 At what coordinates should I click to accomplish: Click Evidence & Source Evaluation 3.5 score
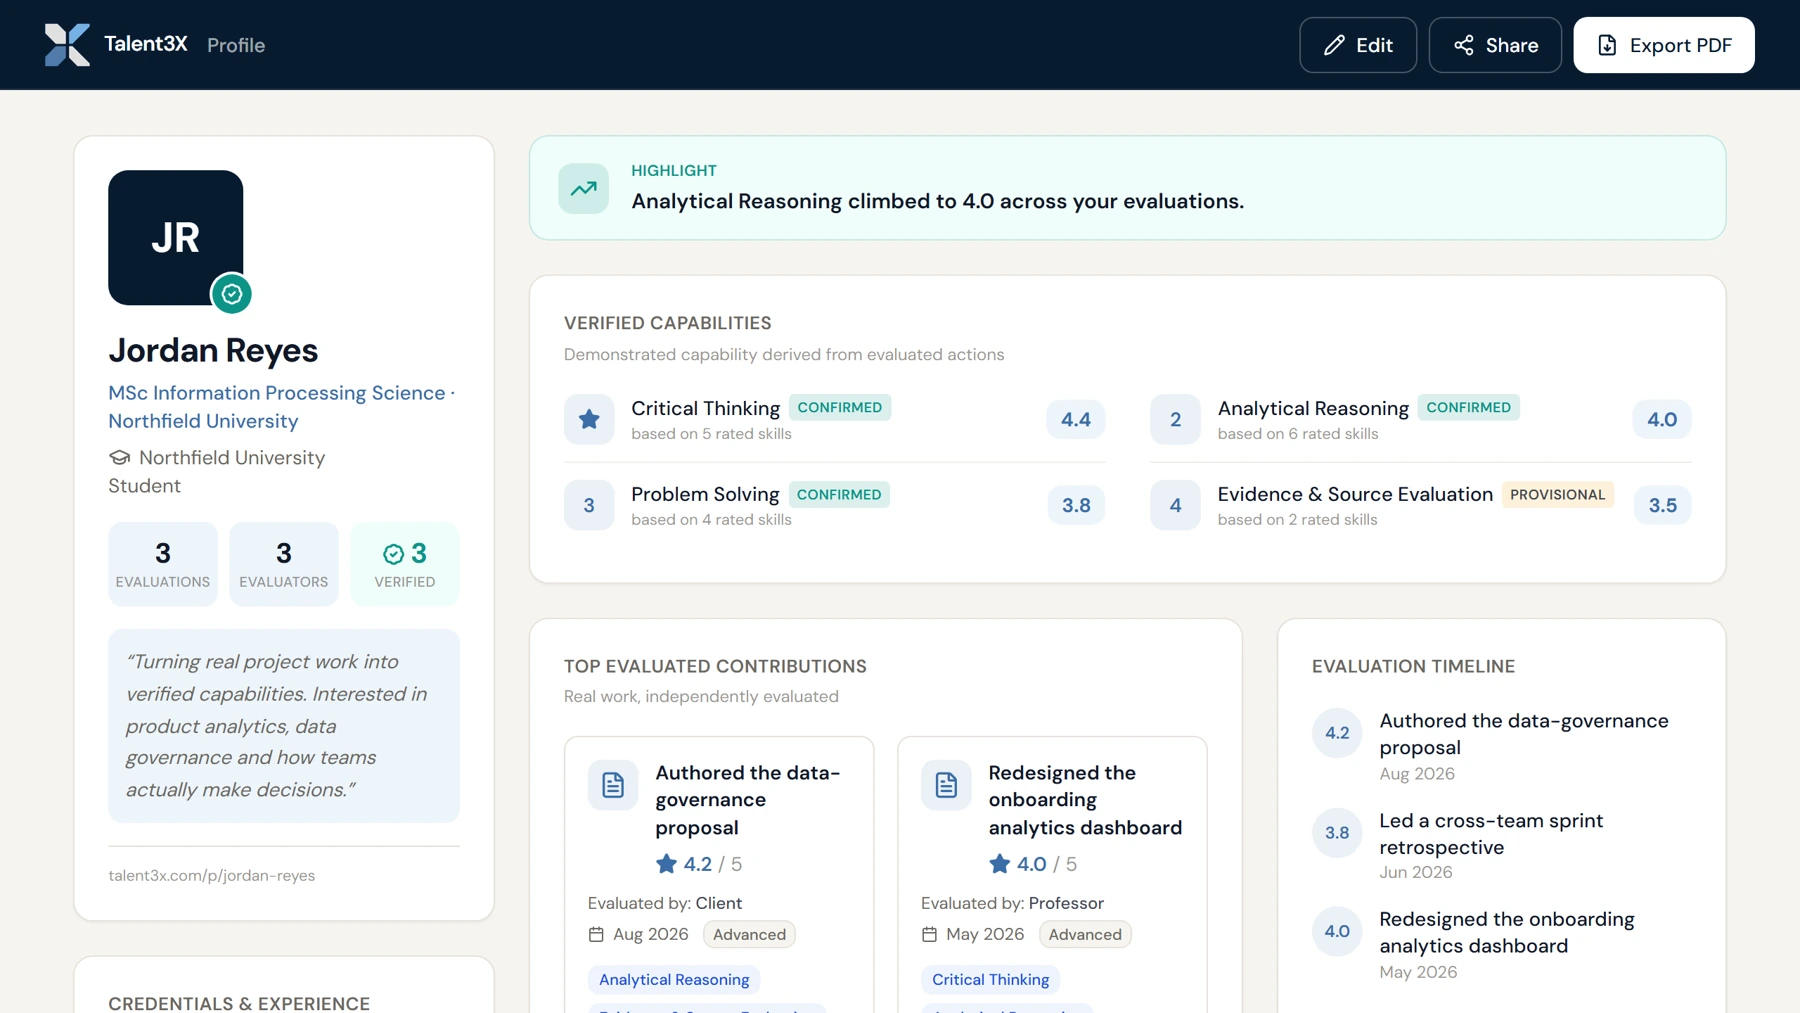[x=1662, y=506]
